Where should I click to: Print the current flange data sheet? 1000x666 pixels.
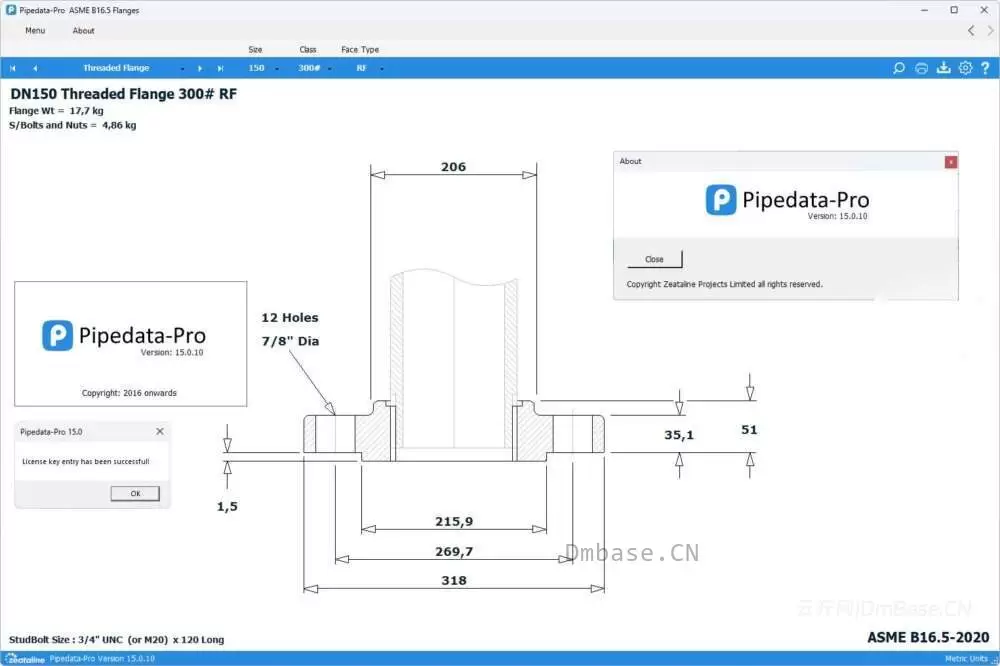click(x=921, y=68)
